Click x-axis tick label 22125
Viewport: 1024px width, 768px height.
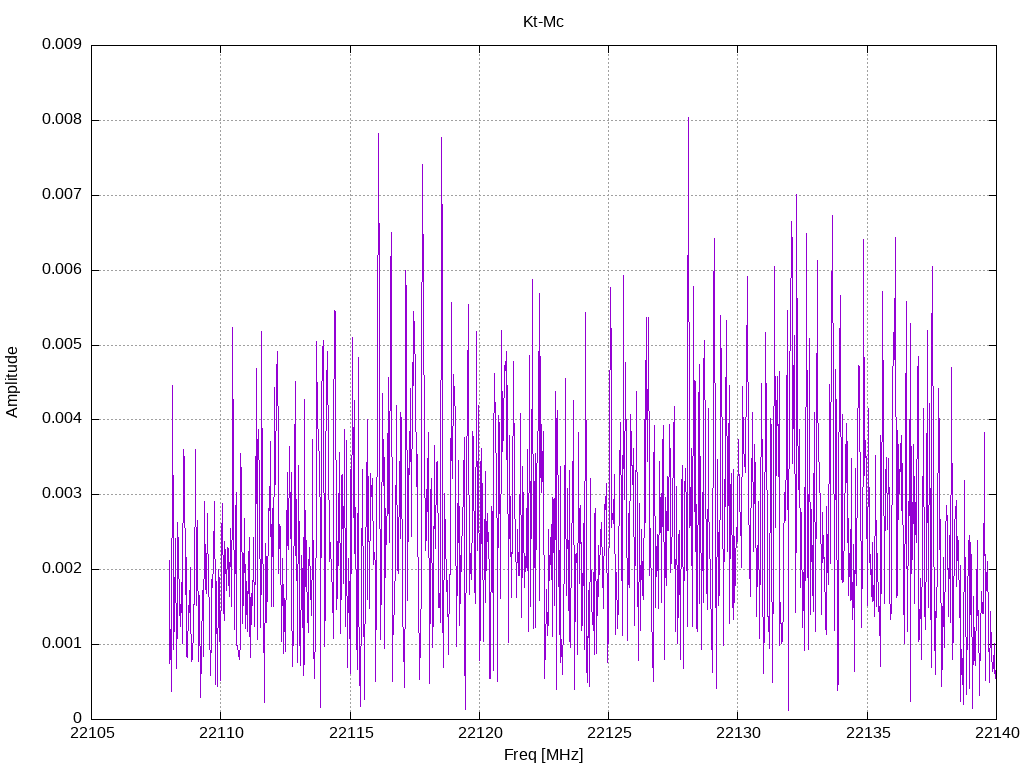click(x=609, y=733)
